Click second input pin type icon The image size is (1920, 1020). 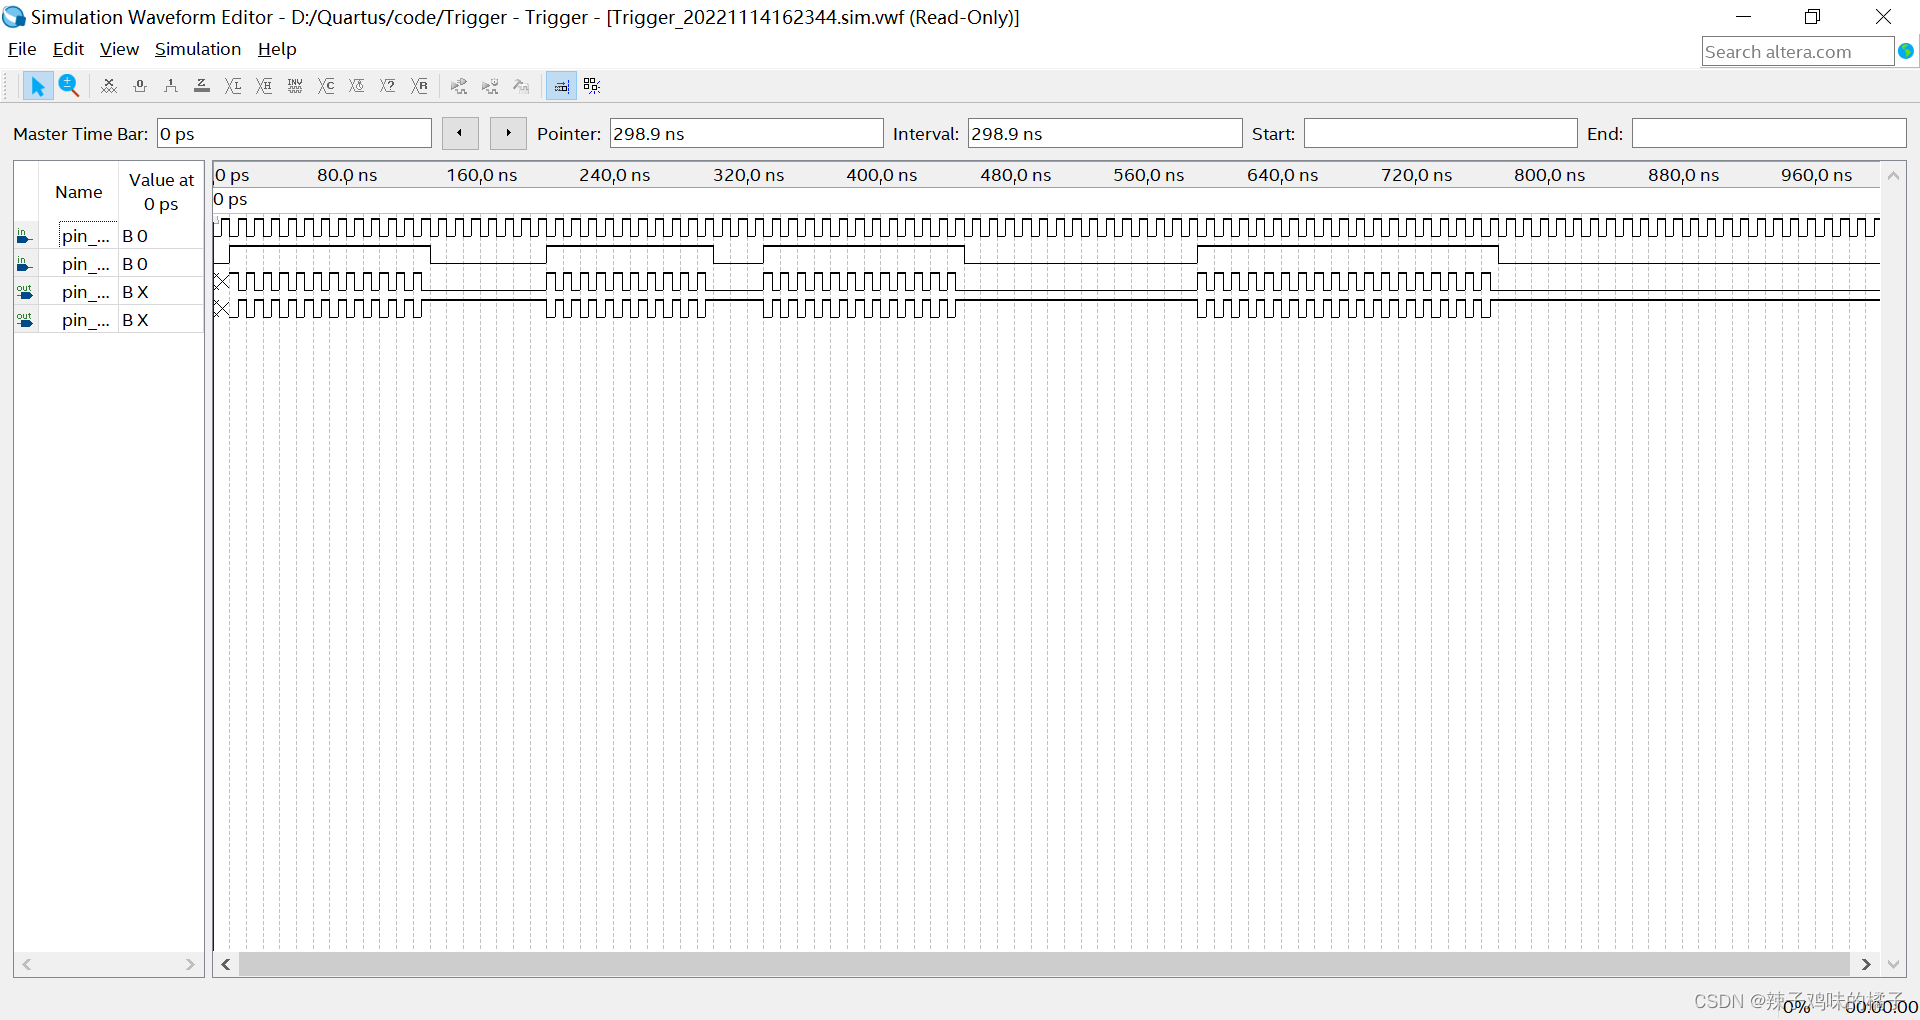[x=25, y=265]
